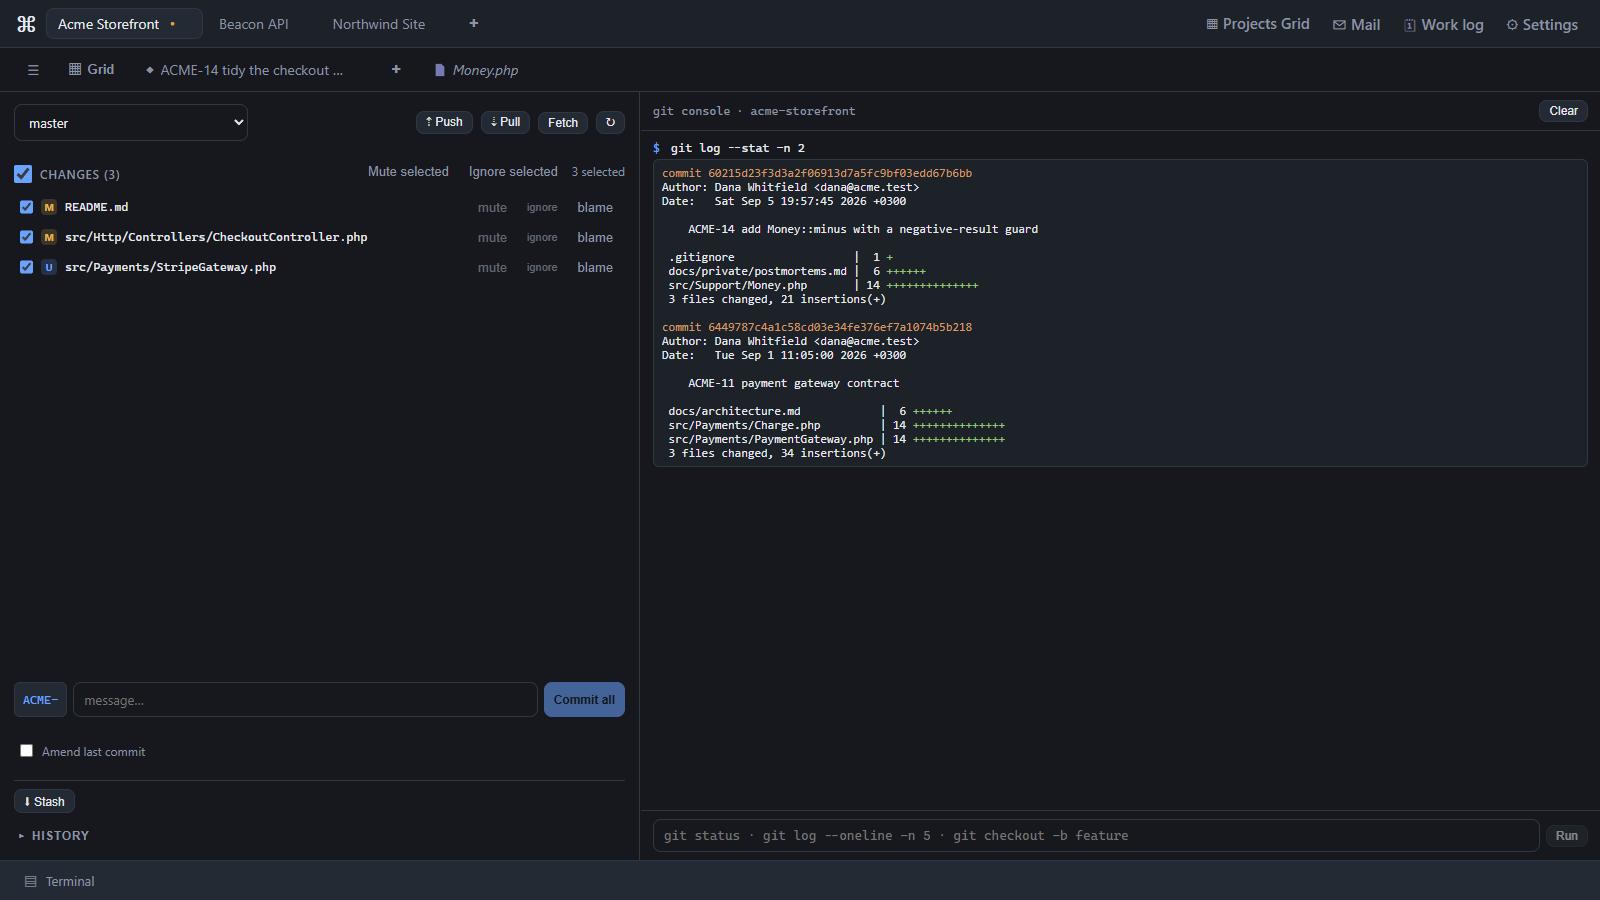Add a new project tab with plus
The height and width of the screenshot is (900, 1600).
click(x=474, y=23)
